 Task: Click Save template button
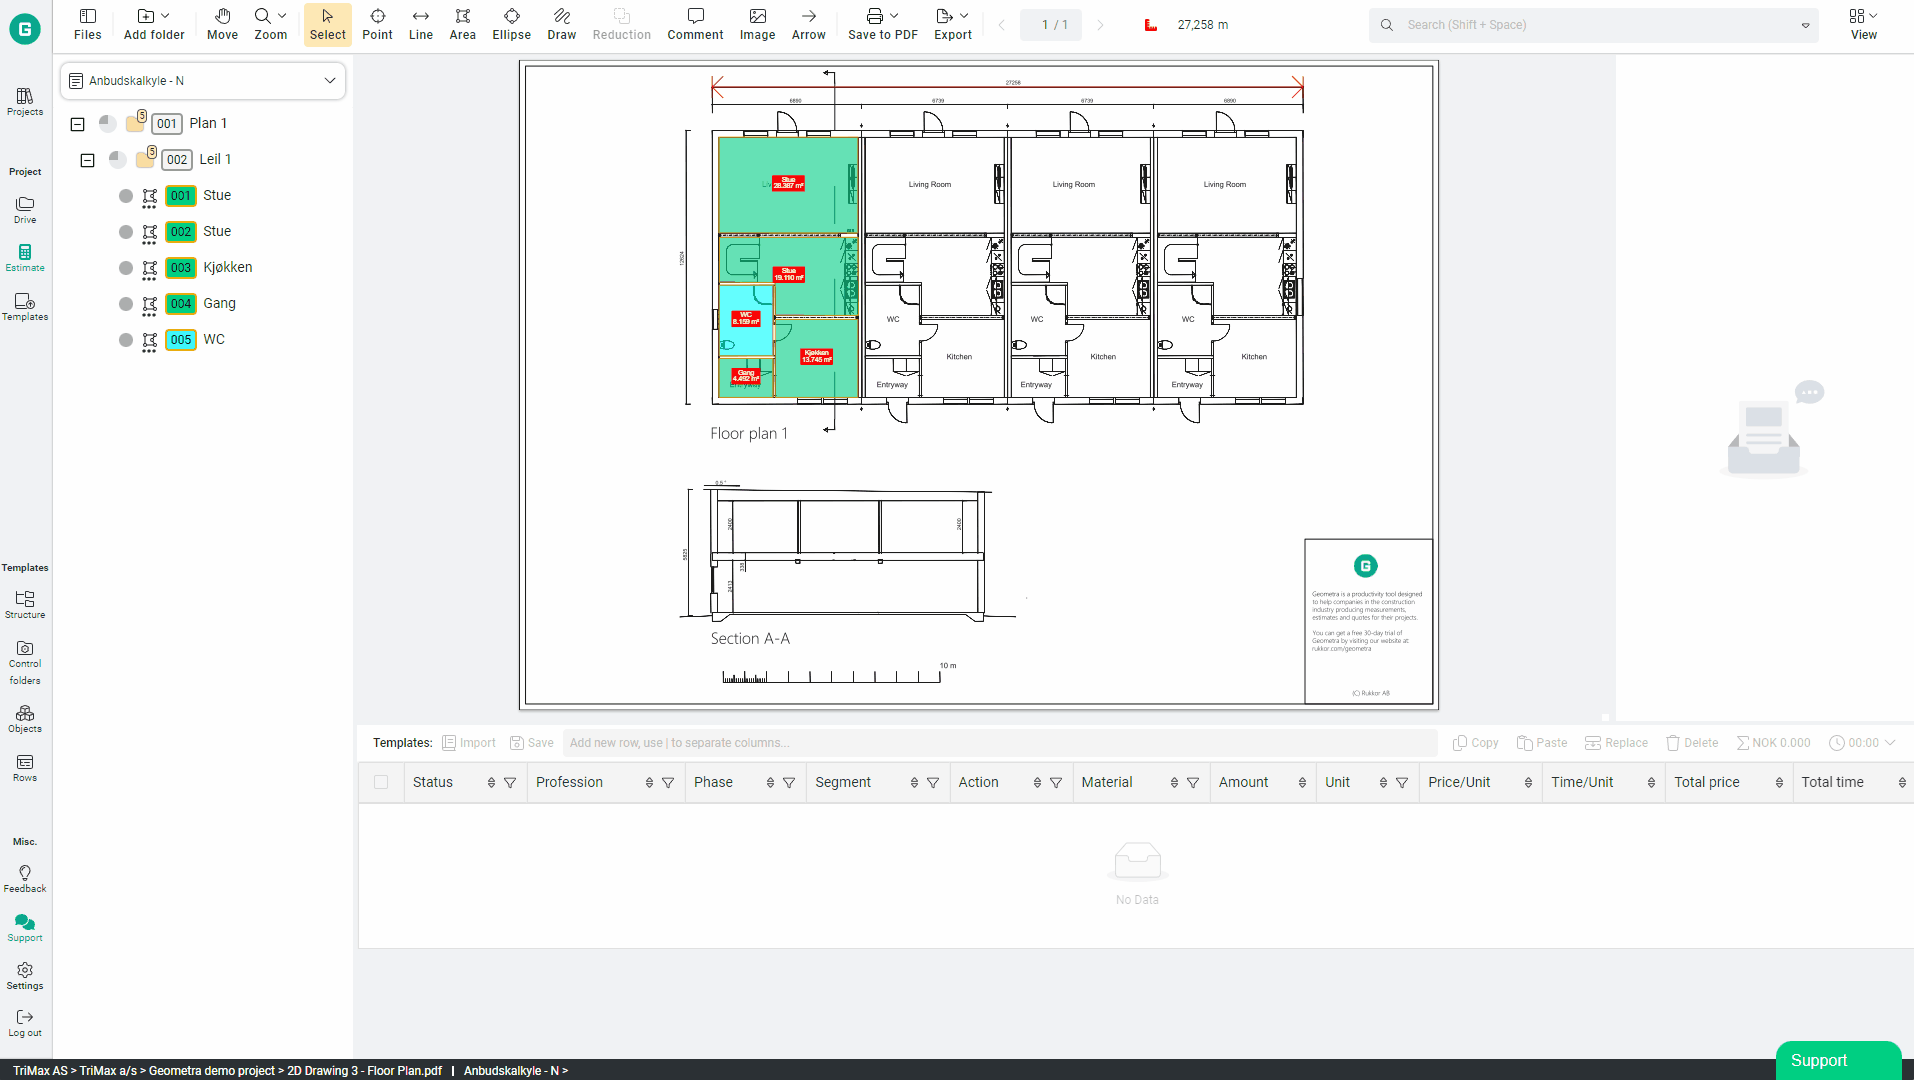[532, 743]
